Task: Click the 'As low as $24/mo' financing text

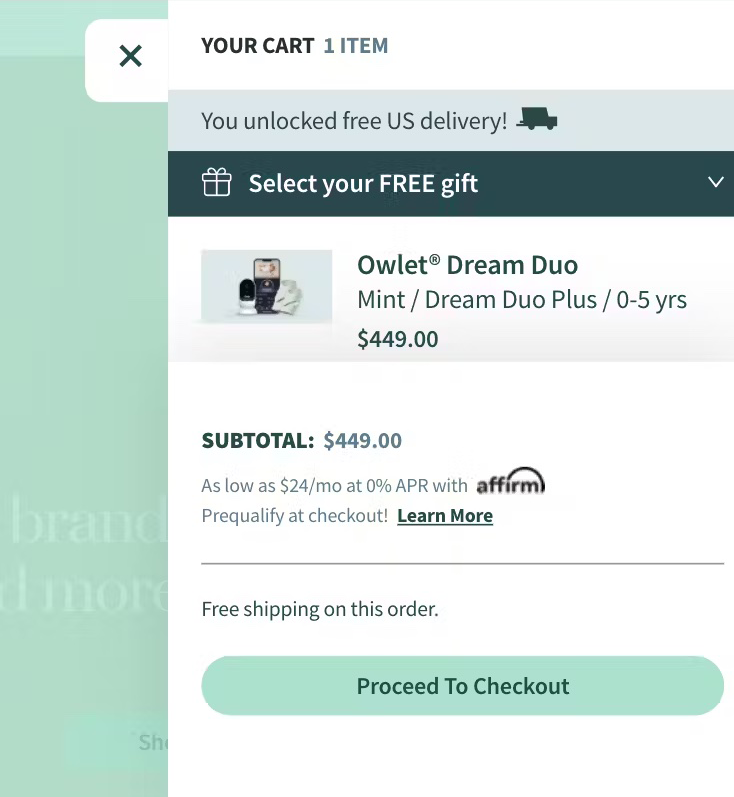Action: (x=334, y=486)
